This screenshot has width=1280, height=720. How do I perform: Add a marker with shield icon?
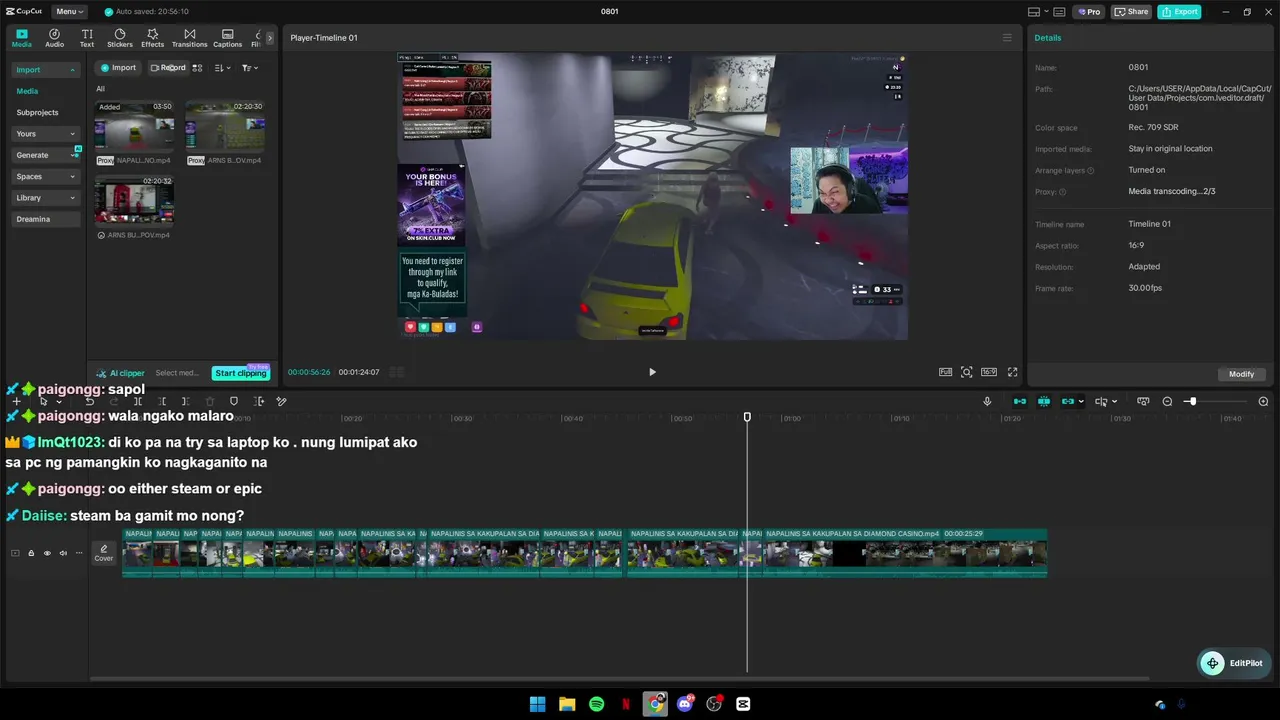(x=234, y=401)
